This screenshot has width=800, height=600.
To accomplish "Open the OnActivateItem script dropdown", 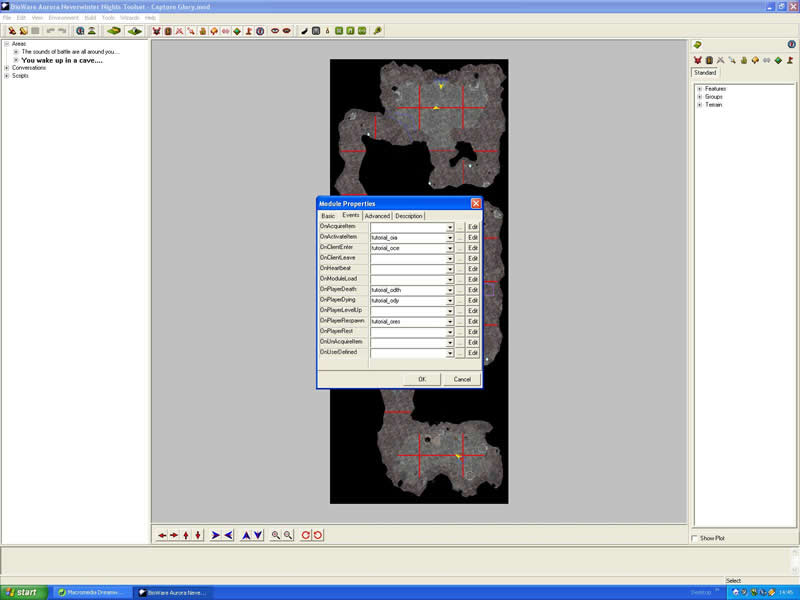I will (x=450, y=238).
